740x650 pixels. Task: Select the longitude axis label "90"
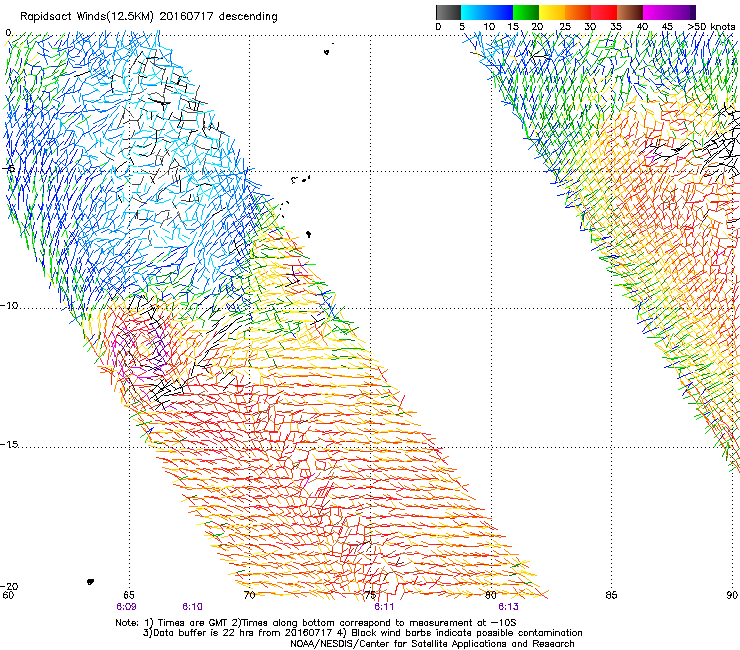tap(732, 595)
